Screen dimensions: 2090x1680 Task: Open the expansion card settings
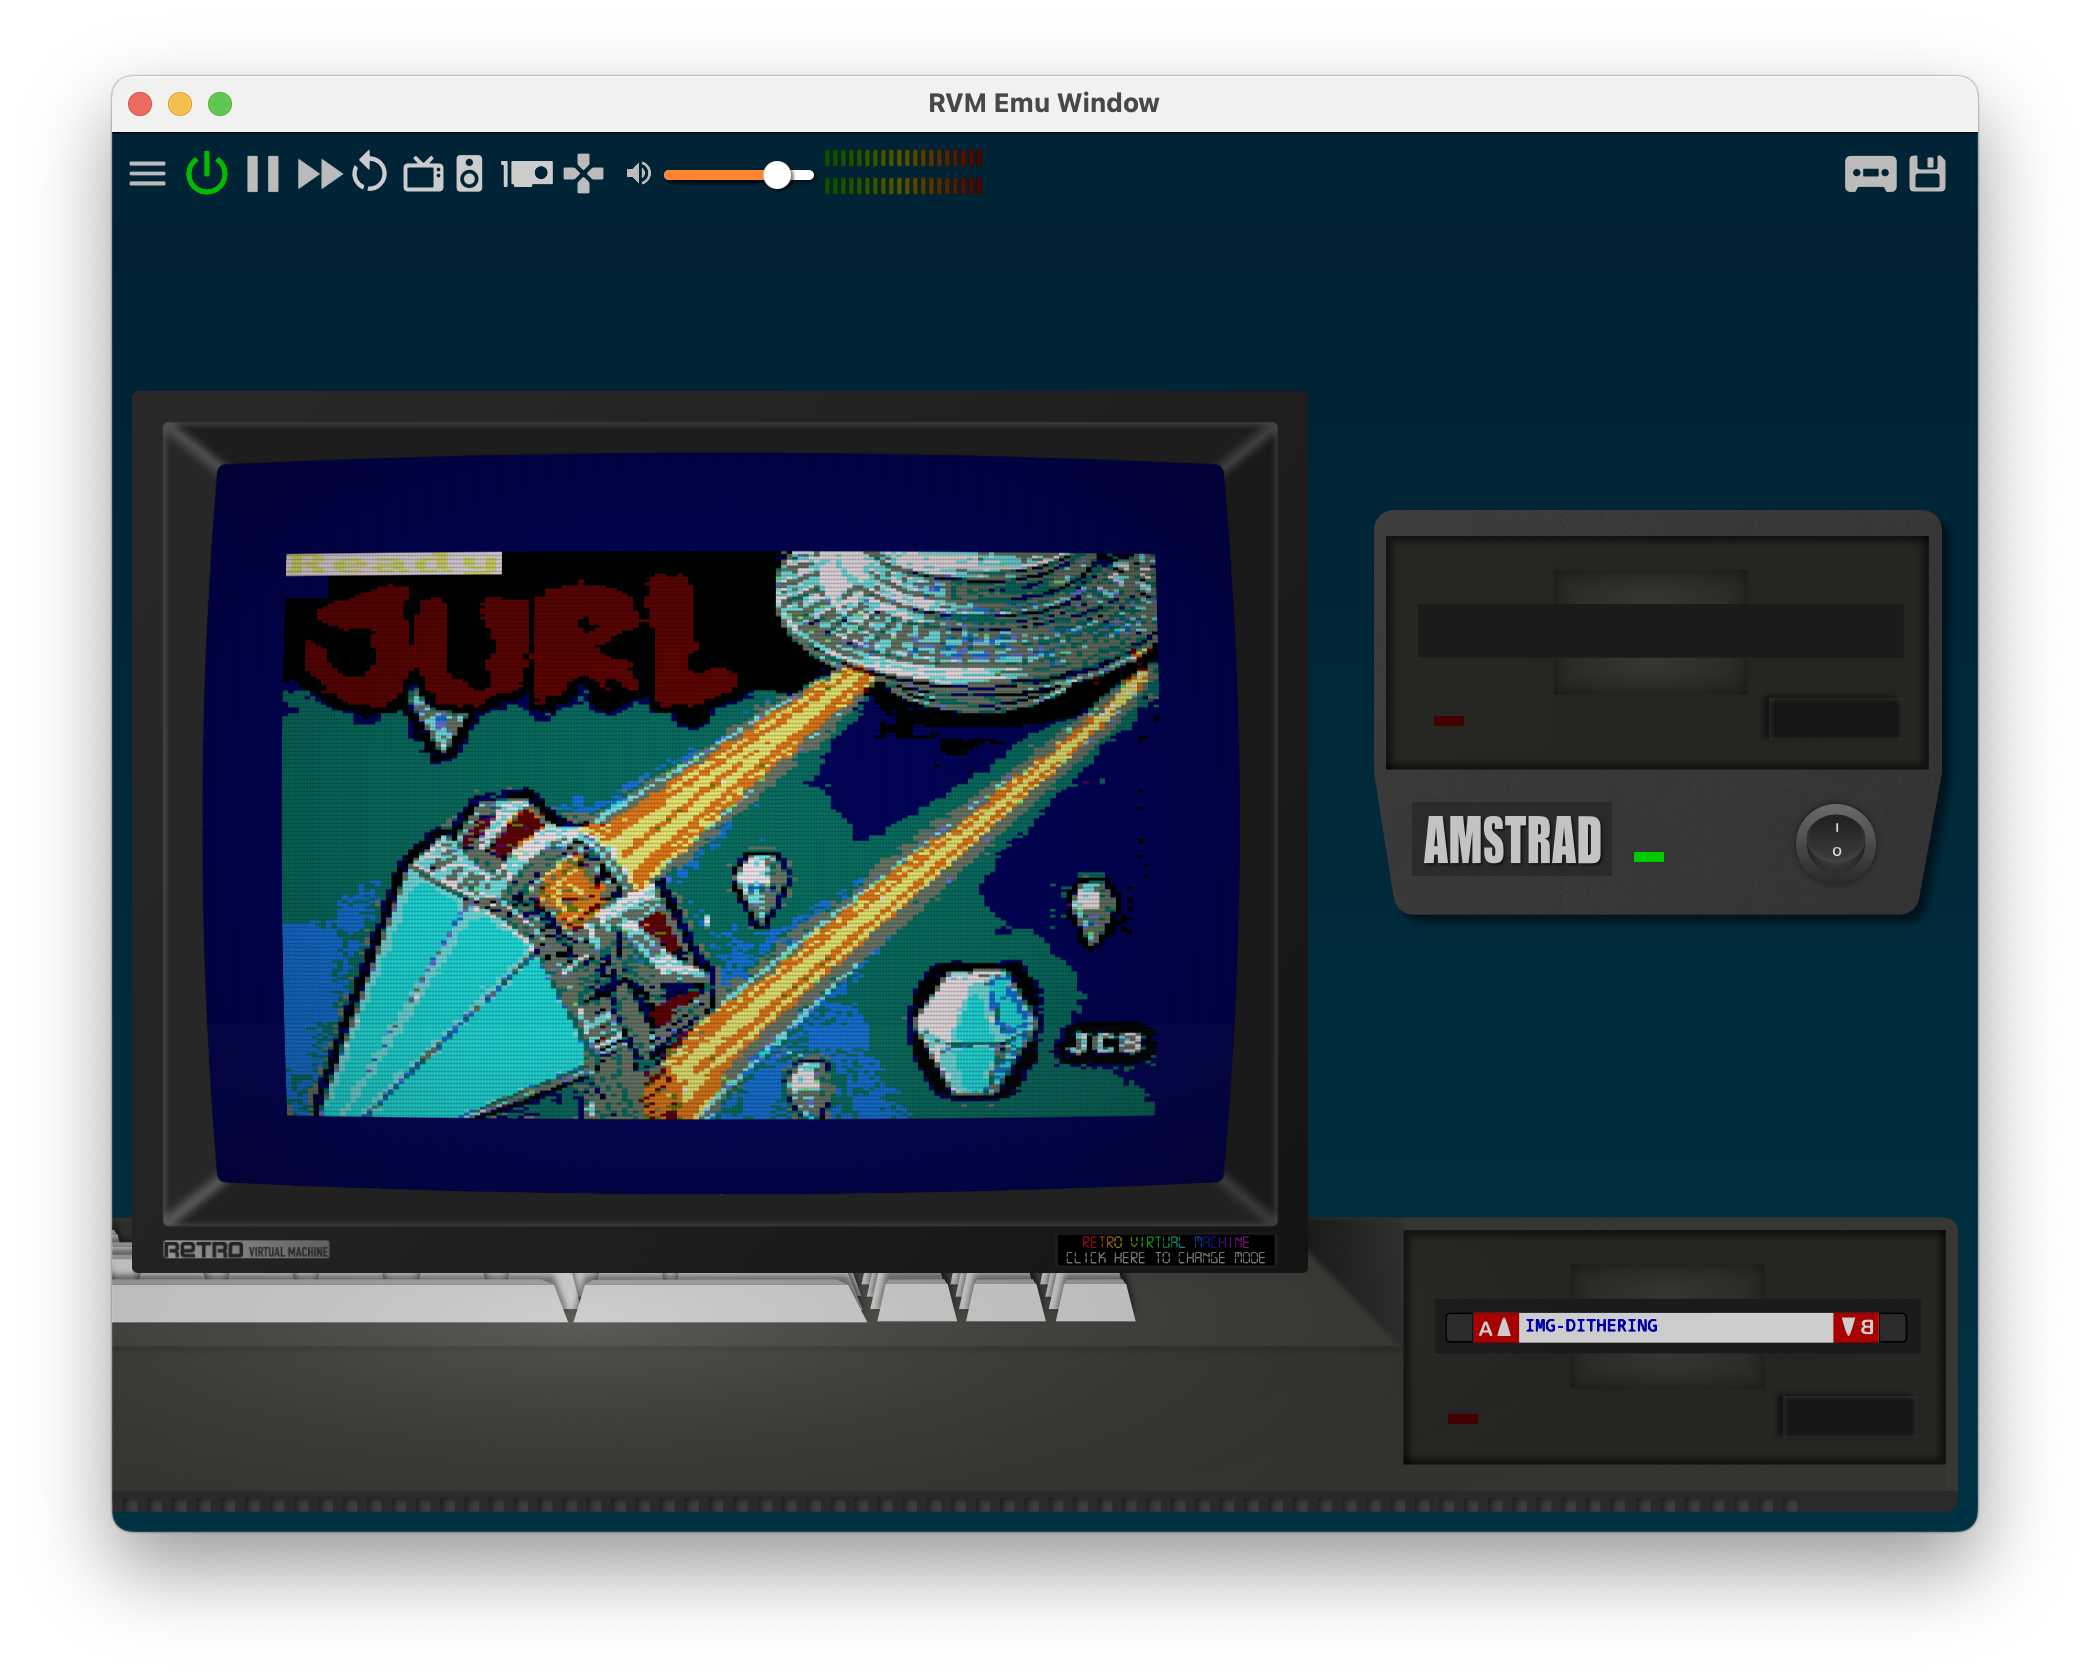coord(527,174)
